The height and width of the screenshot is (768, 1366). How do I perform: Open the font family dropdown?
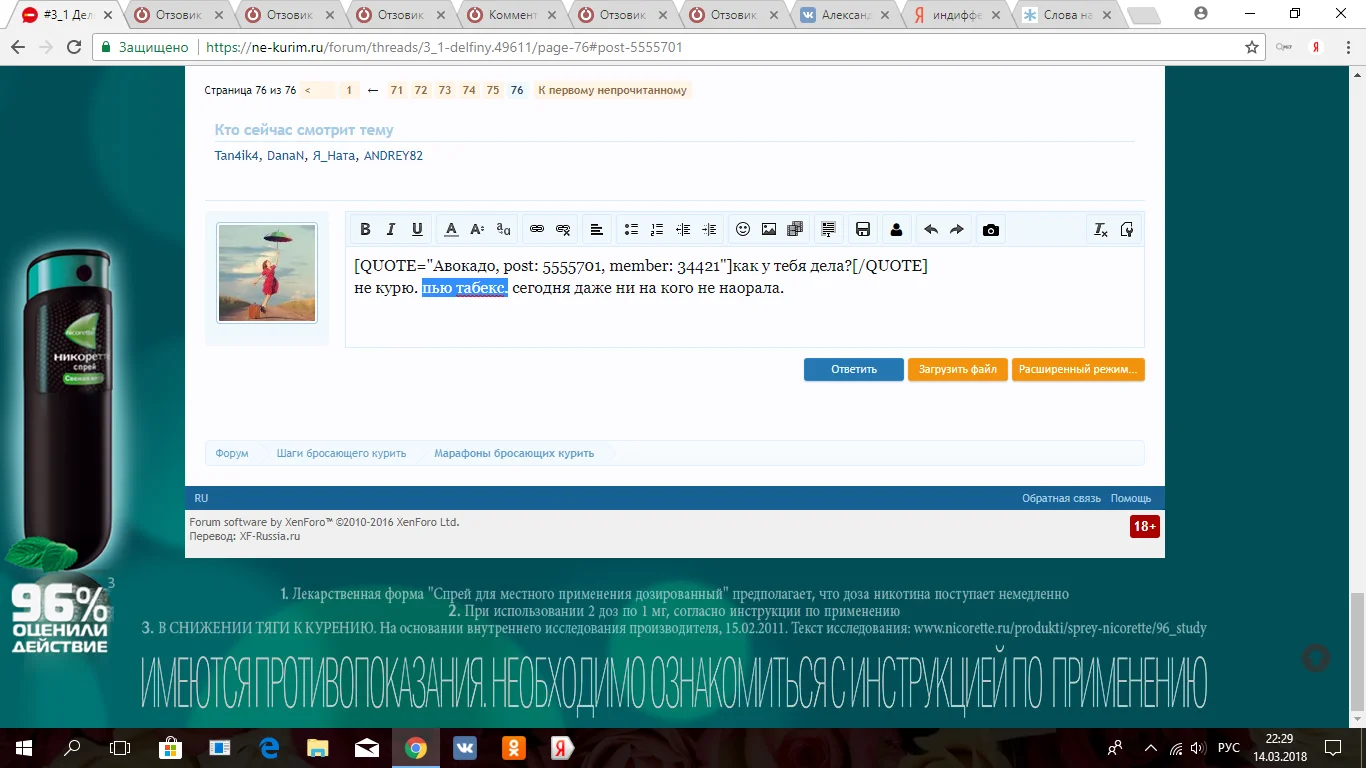(x=504, y=229)
